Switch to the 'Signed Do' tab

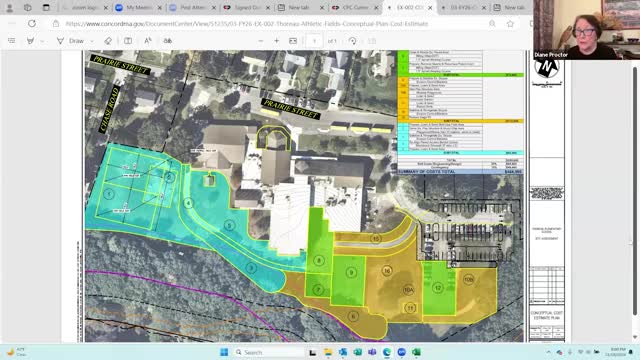pyautogui.click(x=247, y=7)
